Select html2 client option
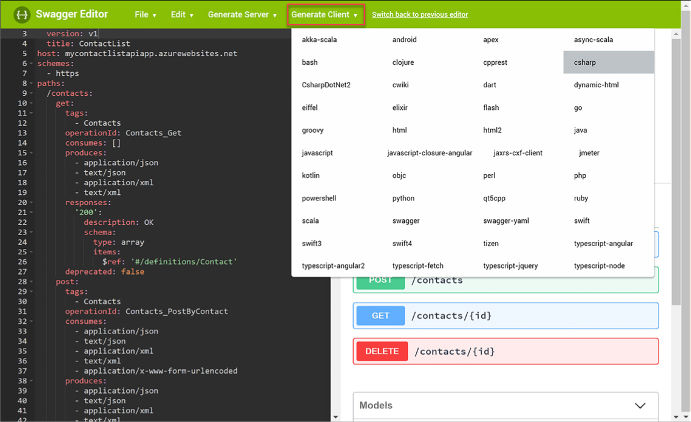The image size is (691, 422). click(492, 130)
